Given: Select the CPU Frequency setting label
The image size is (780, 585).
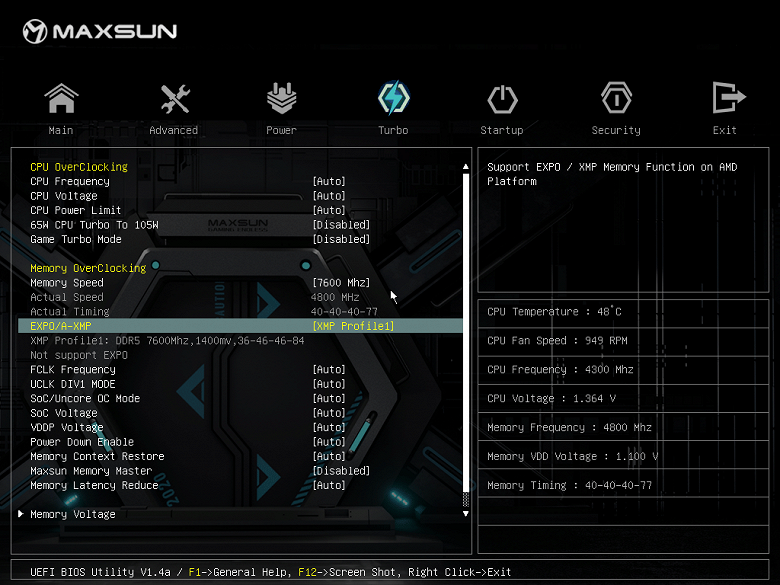Looking at the screenshot, I should [70, 182].
